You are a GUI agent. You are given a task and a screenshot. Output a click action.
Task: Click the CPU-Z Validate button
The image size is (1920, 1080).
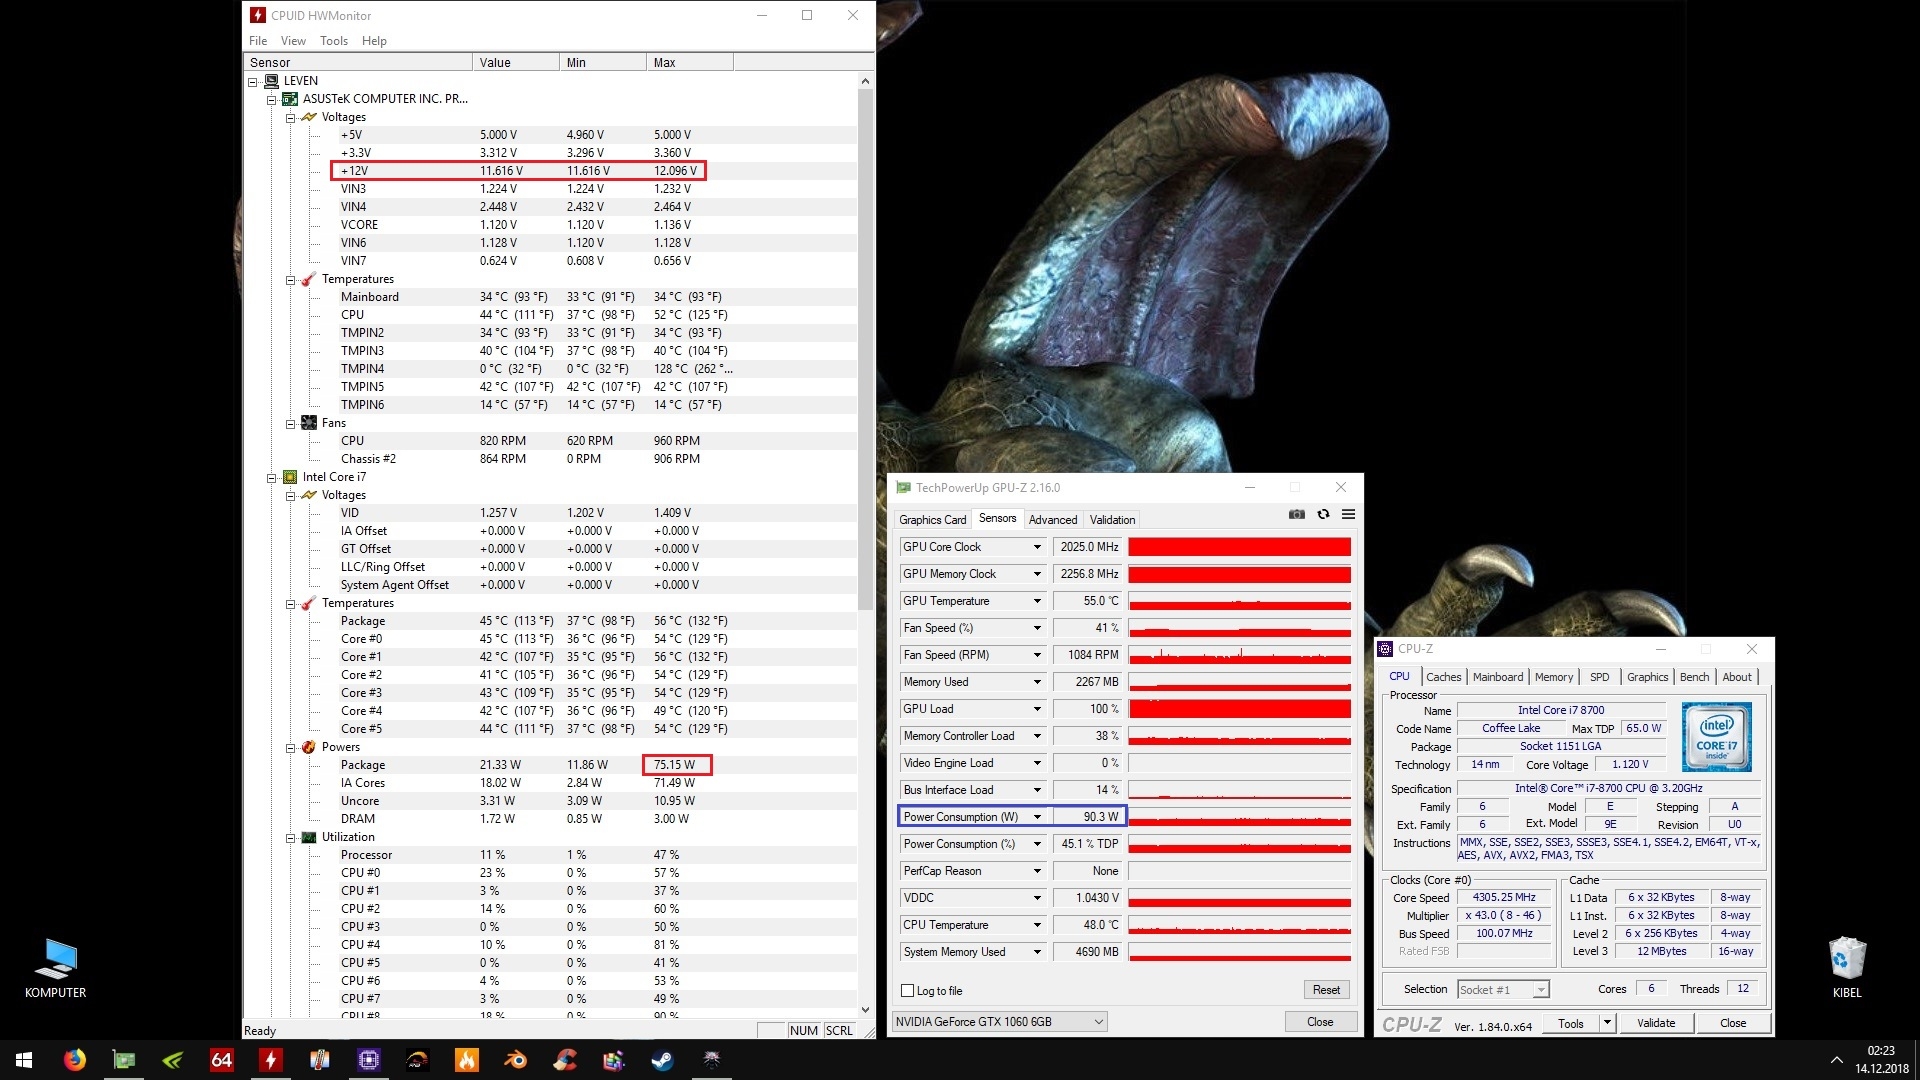pyautogui.click(x=1656, y=1023)
